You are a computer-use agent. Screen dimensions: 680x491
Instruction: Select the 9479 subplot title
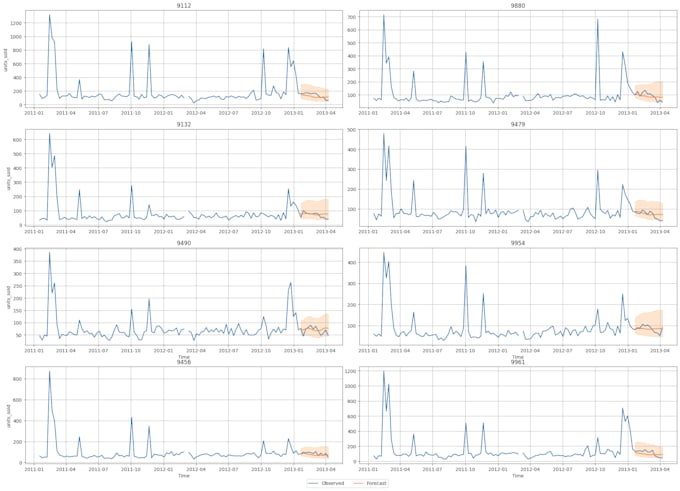518,124
